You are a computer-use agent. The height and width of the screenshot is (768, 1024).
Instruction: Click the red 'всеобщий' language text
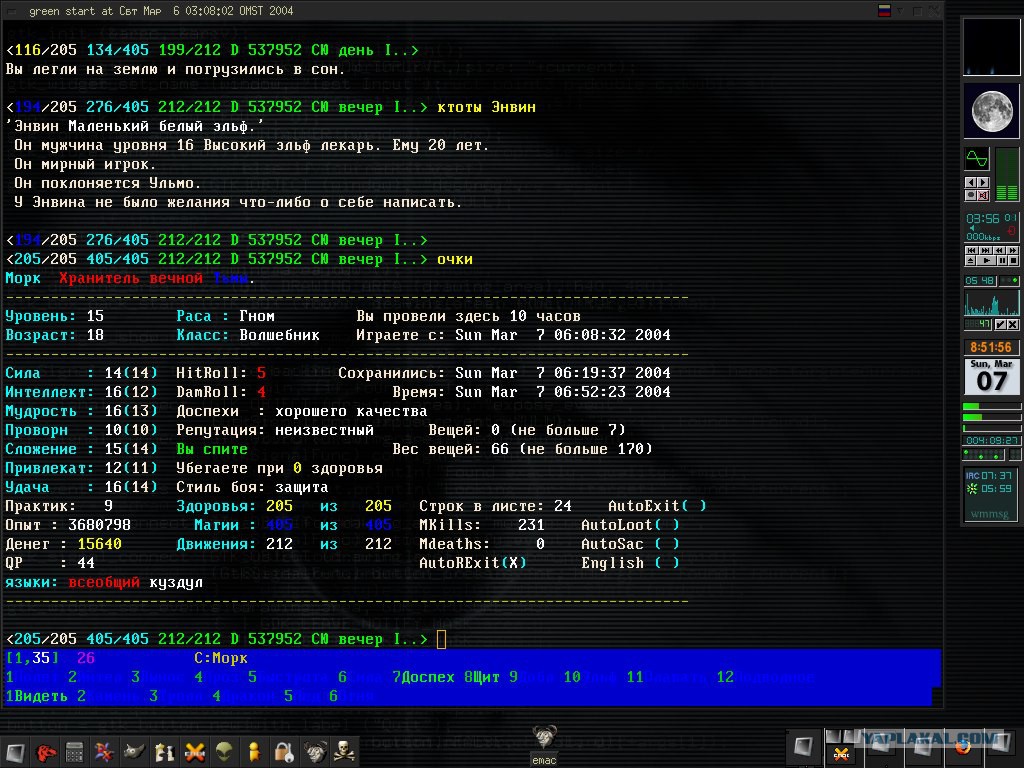pyautogui.click(x=104, y=583)
